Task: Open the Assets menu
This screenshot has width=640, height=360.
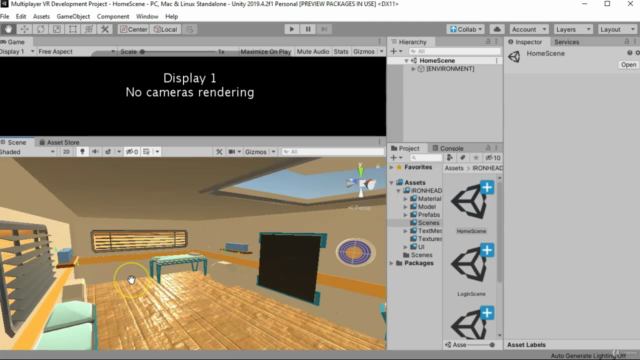Action: [x=41, y=17]
